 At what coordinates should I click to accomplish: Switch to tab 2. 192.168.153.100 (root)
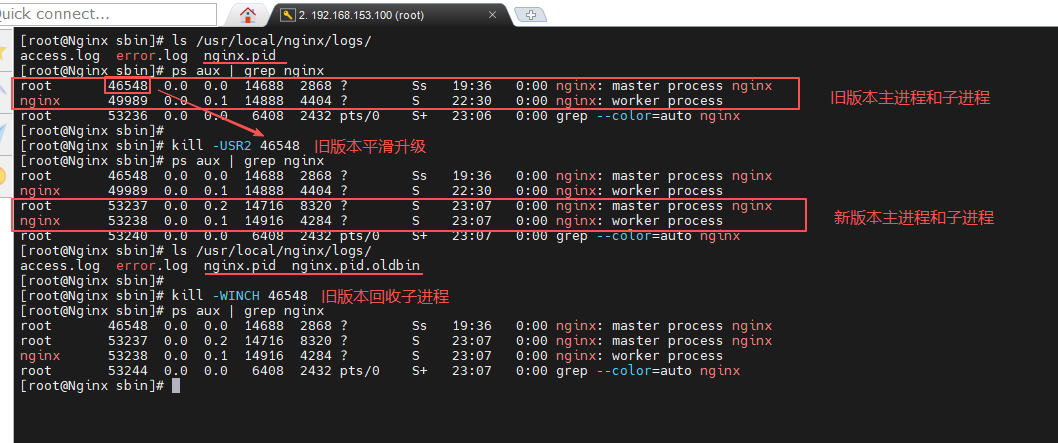389,15
